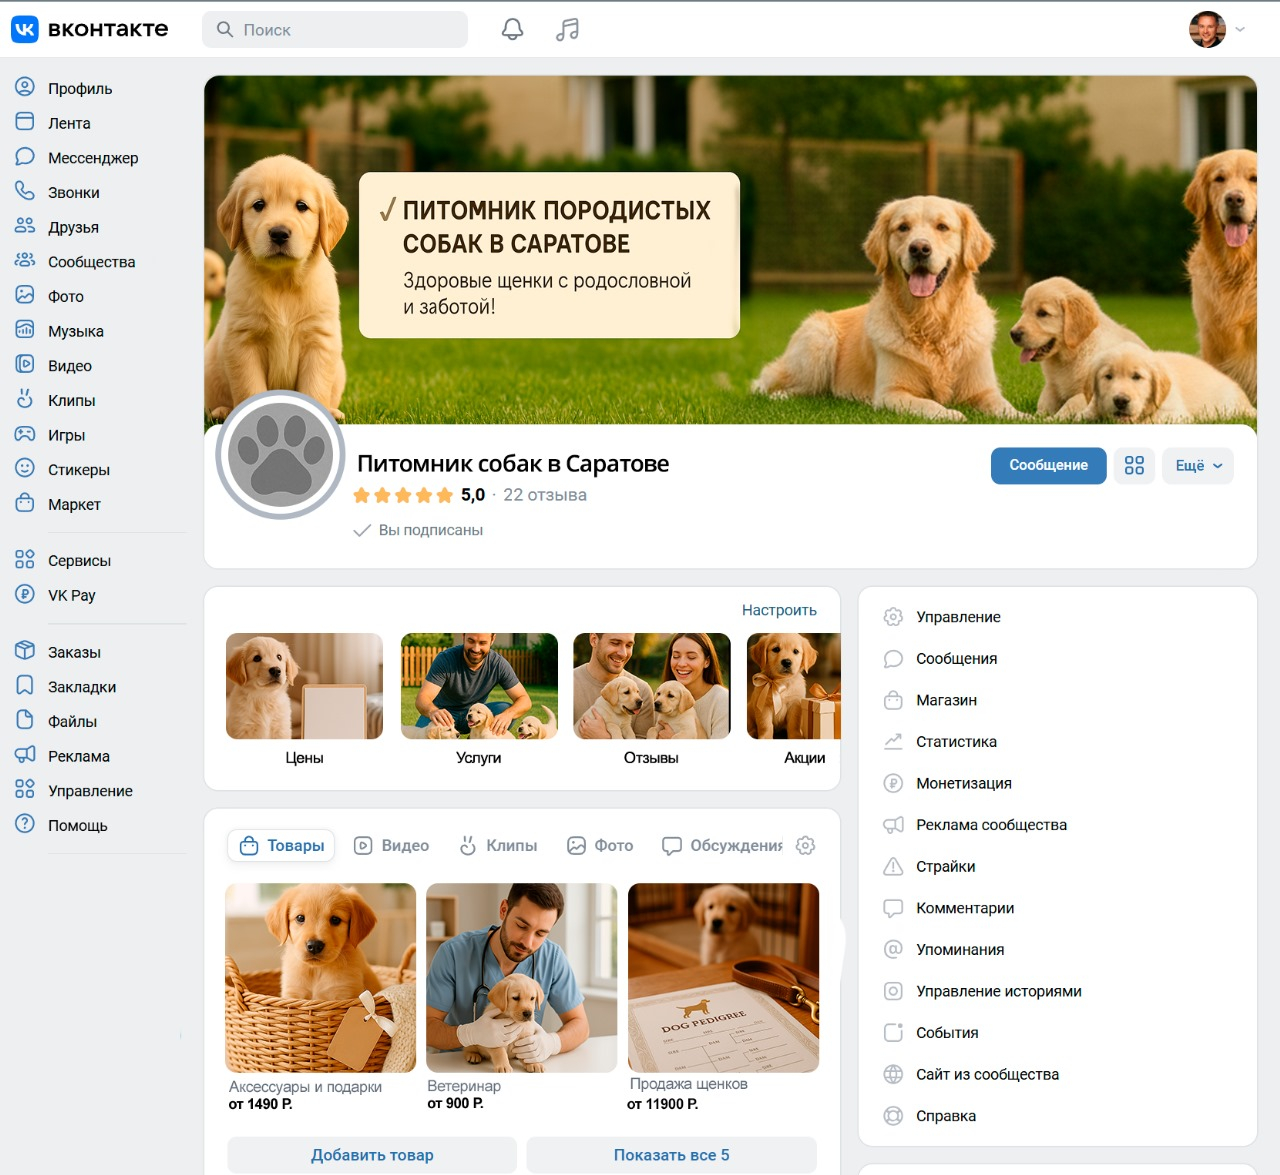Click the Реклама megaphone icon in sidebar
This screenshot has width=1280, height=1175.
[25, 755]
